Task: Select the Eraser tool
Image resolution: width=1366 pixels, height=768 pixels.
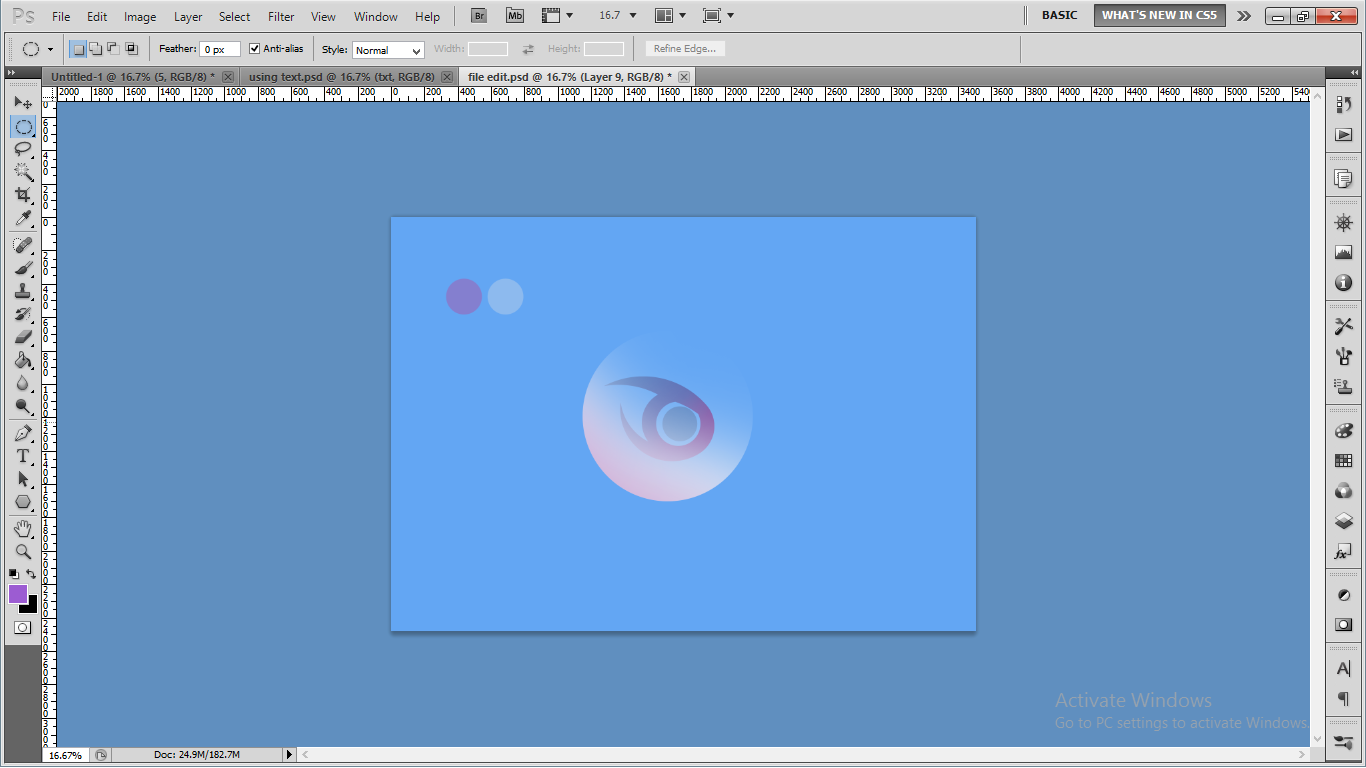Action: 22,337
